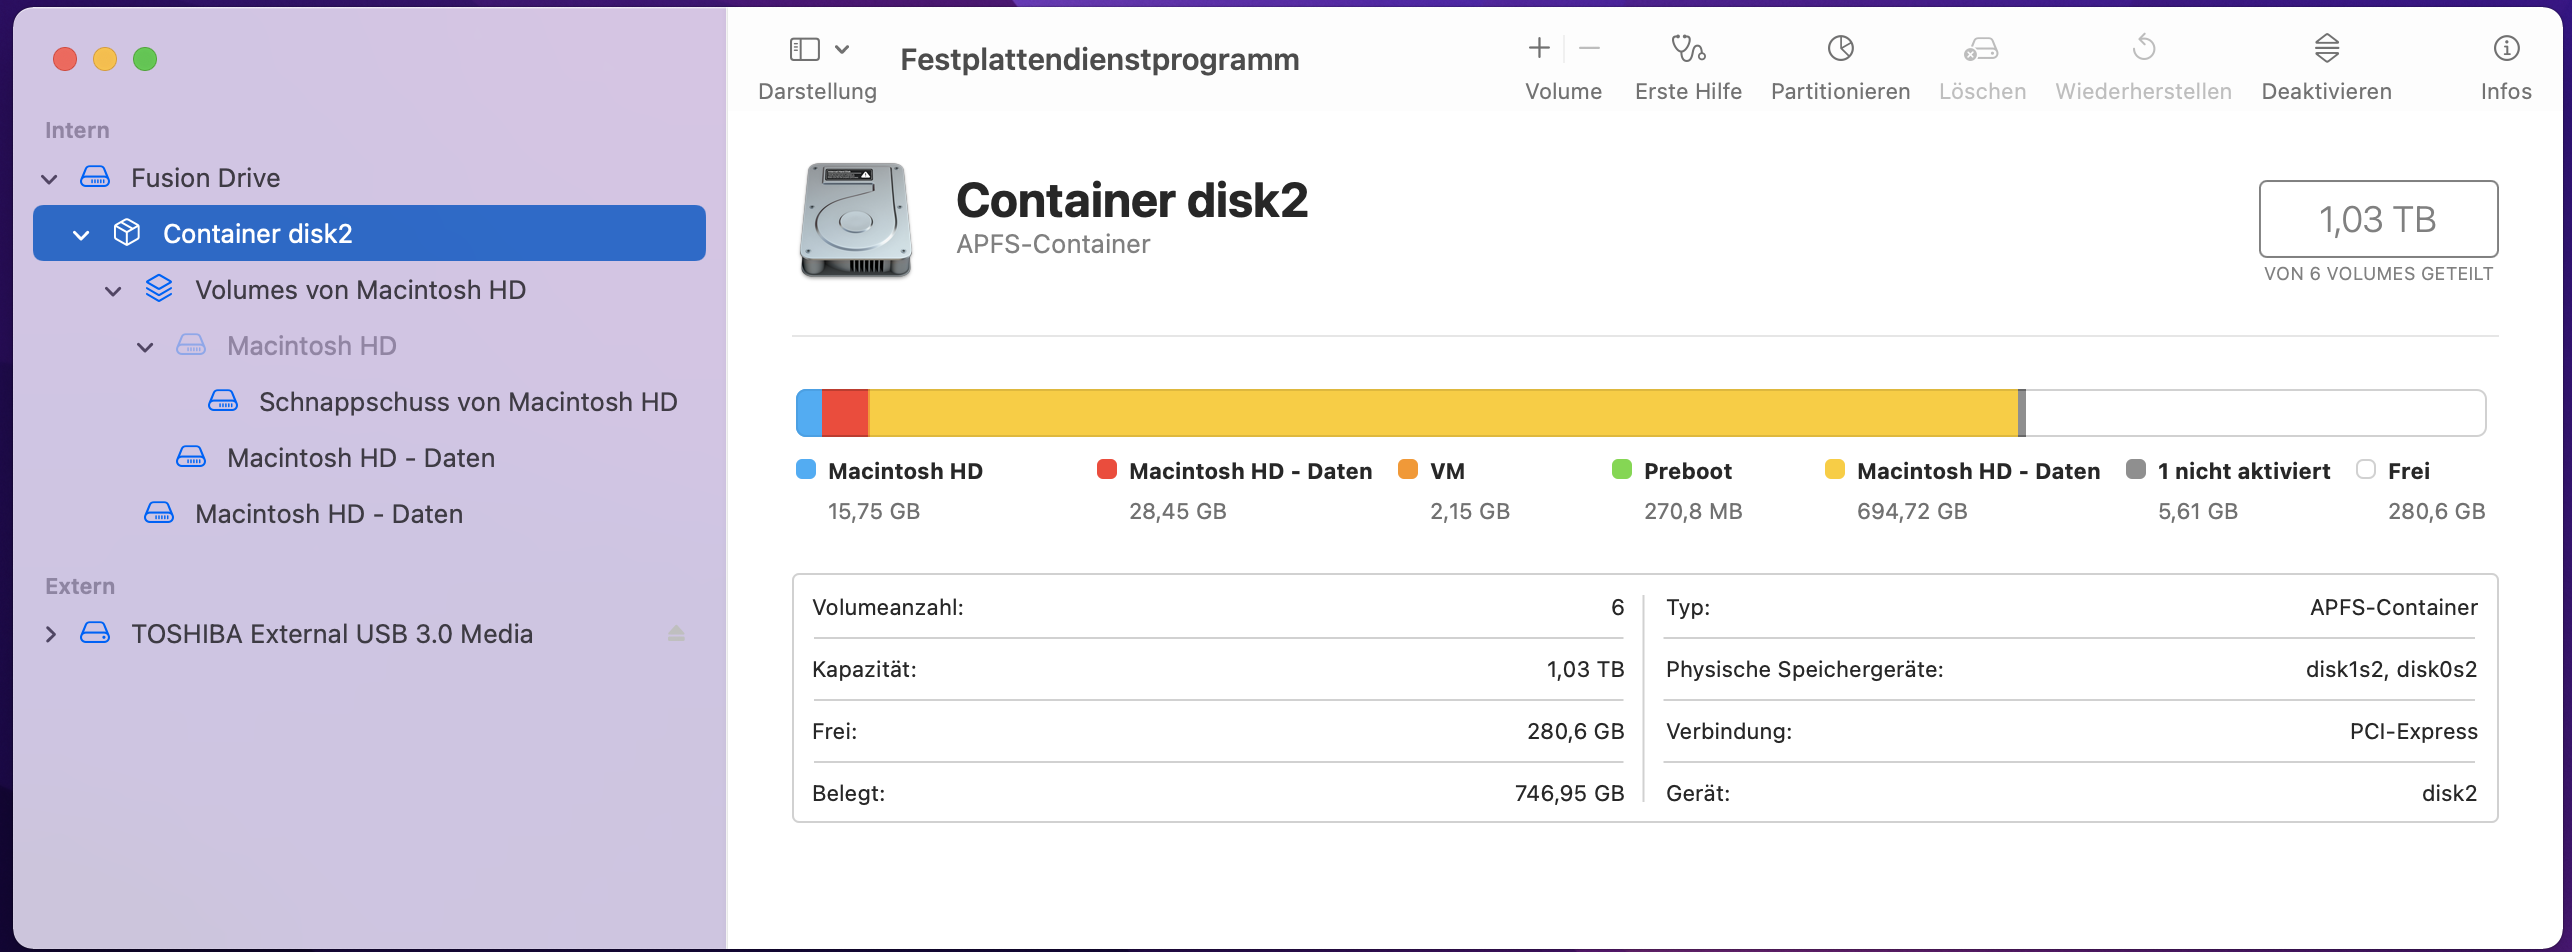Click the Löschen erase icon
Image resolution: width=2572 pixels, height=952 pixels.
[x=1981, y=48]
